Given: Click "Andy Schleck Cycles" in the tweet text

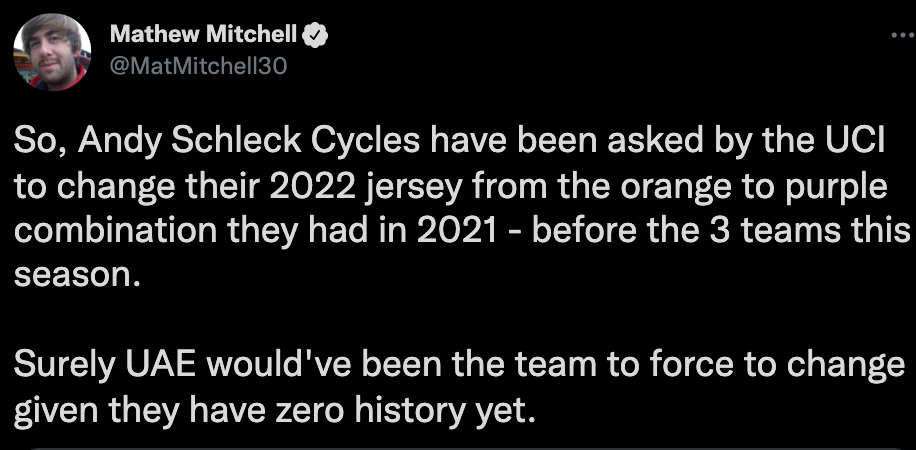Looking at the screenshot, I should 248,141.
